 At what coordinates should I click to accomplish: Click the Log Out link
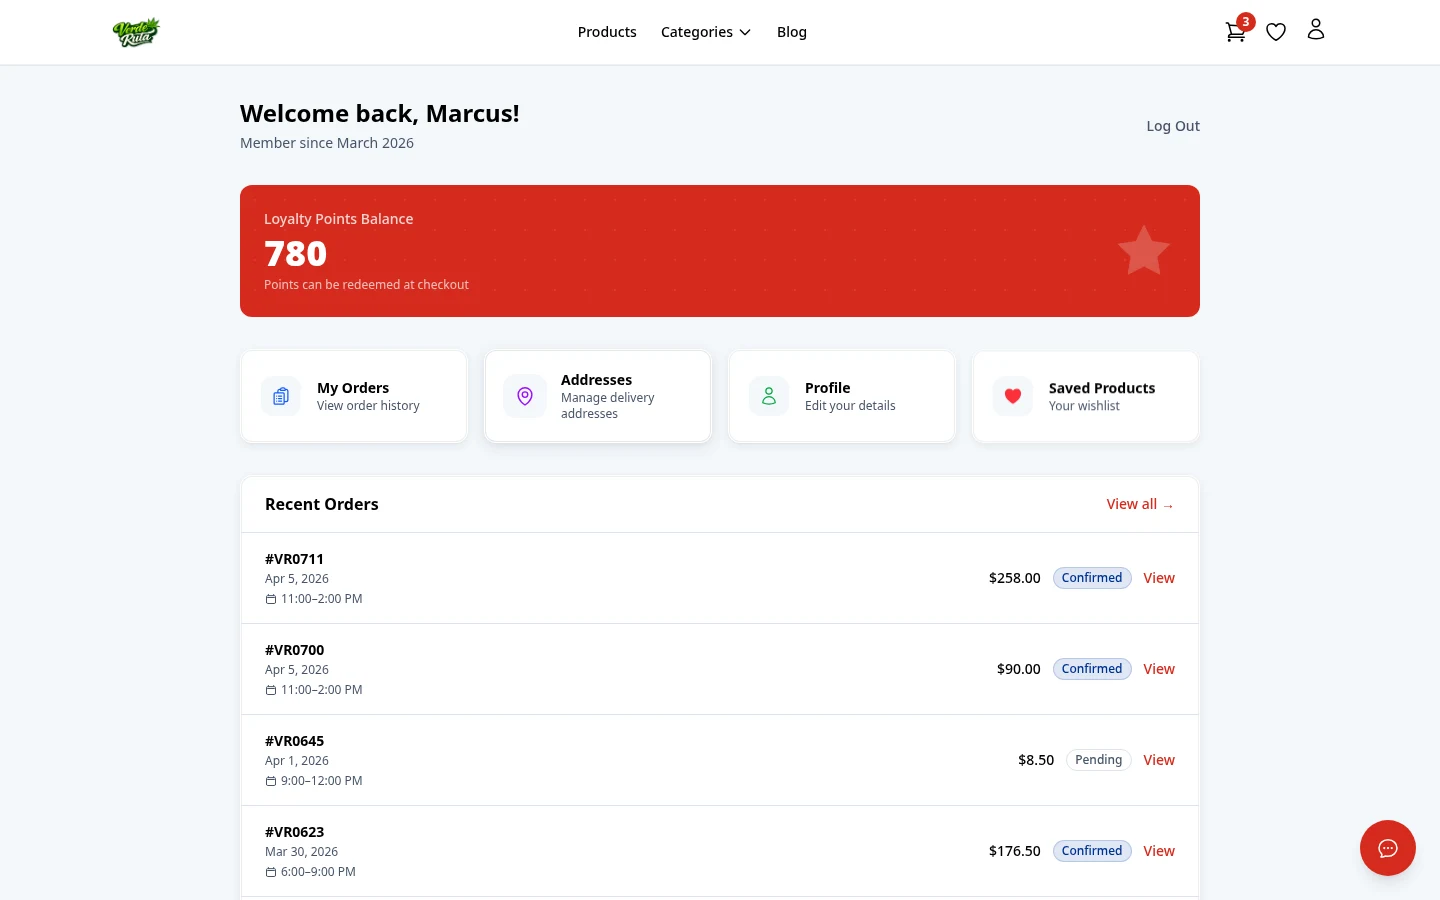pyautogui.click(x=1173, y=125)
